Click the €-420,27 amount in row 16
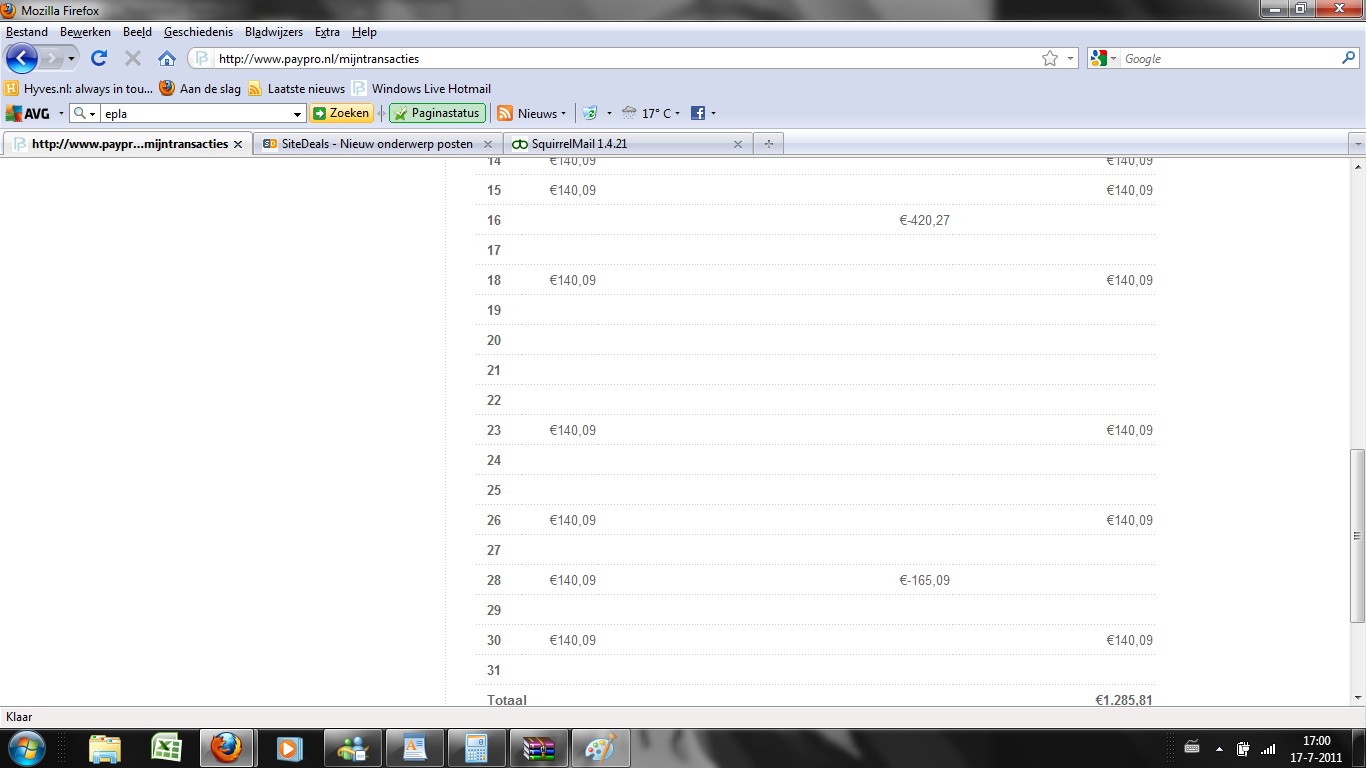Screen dimensions: 1366x768 click(x=924, y=220)
